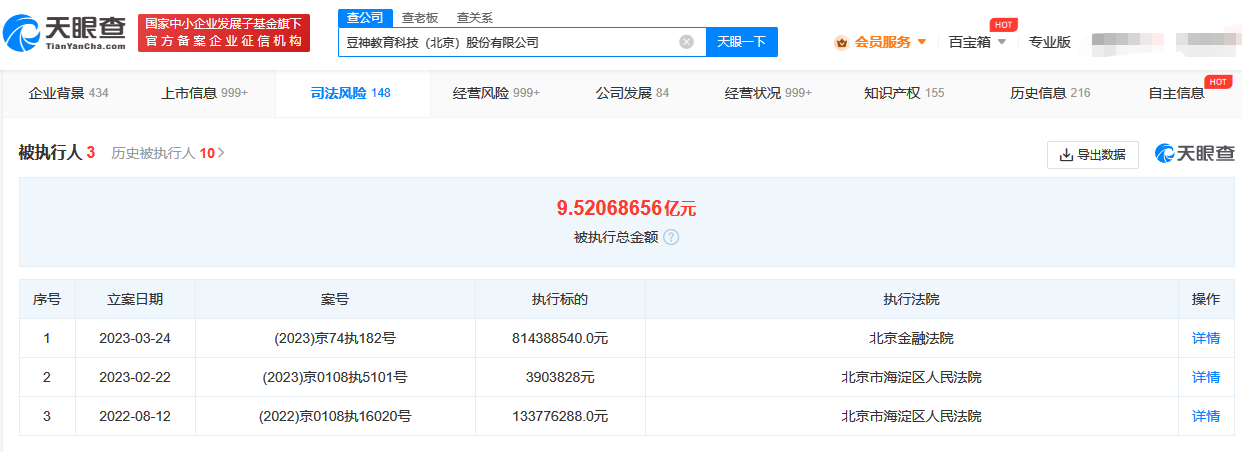Click 北京市海淀区人民法院 in row 2
The width and height of the screenshot is (1242, 452).
tap(912, 377)
